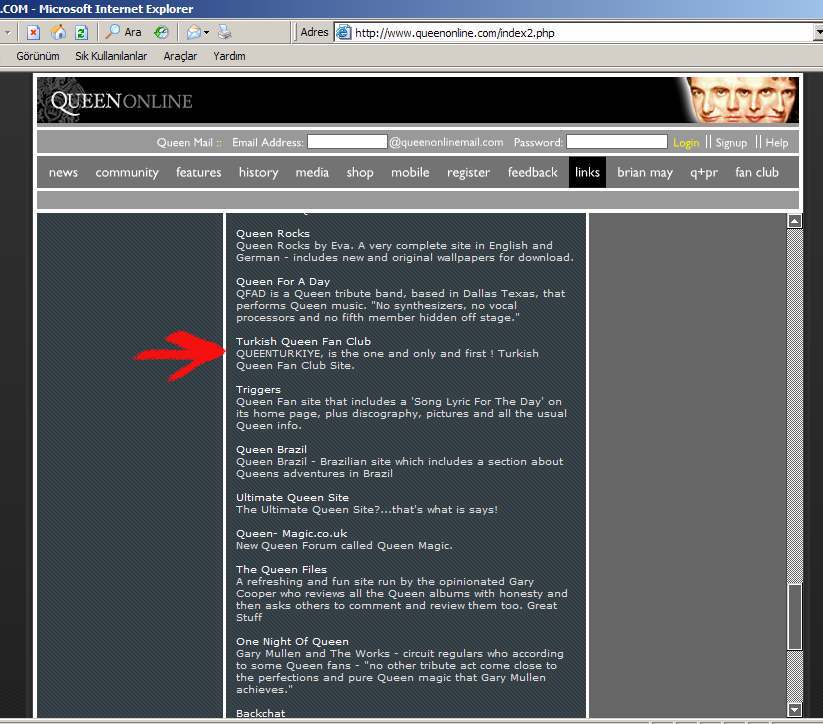This screenshot has height=724, width=823.
Task: Click the Refresh page toolbar icon
Action: click(x=81, y=33)
